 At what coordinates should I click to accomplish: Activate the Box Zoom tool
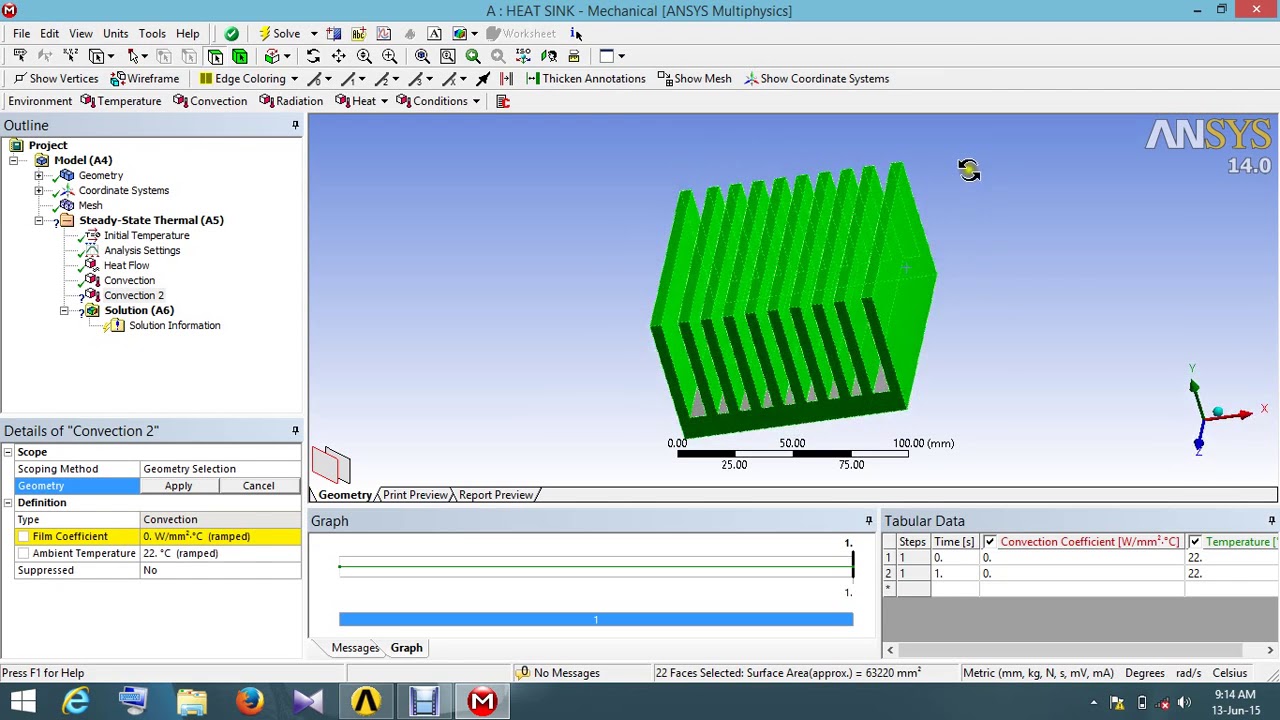(390, 56)
